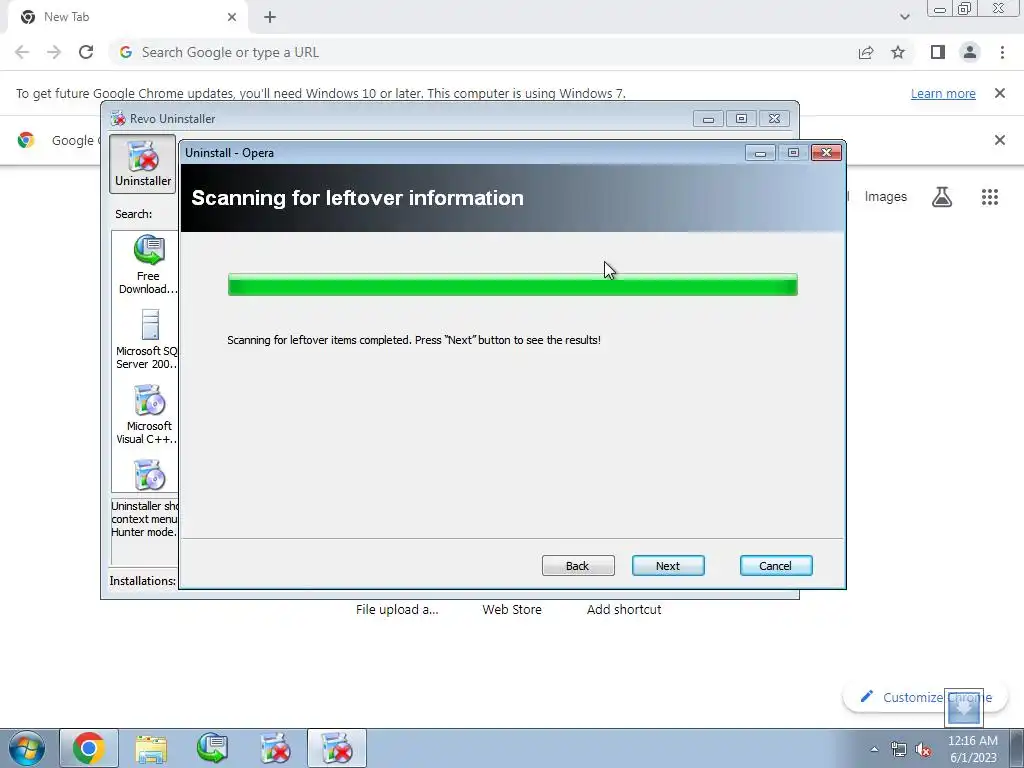Click the Revo Uninstaller title bar icon

pyautogui.click(x=118, y=119)
